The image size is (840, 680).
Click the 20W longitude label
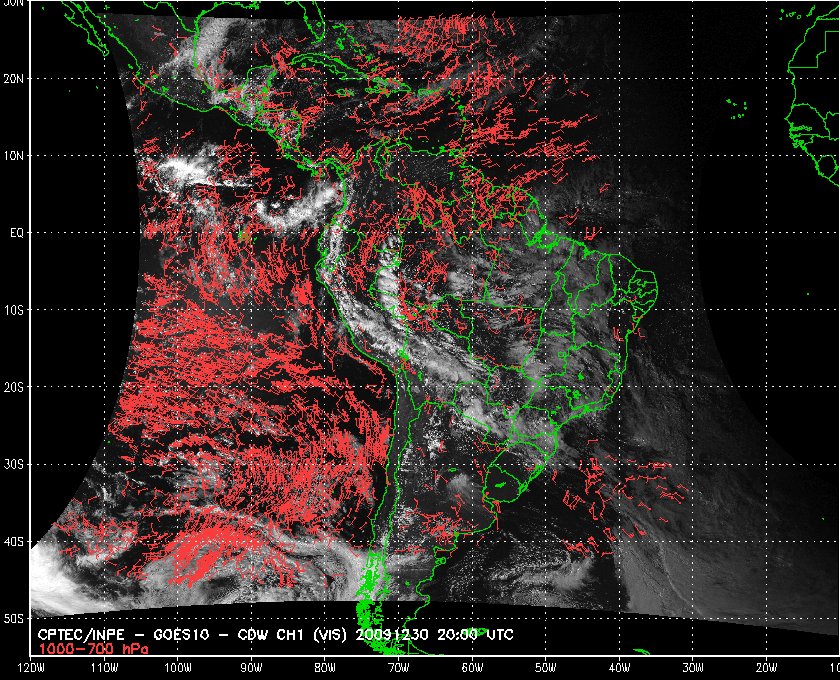coord(767,668)
